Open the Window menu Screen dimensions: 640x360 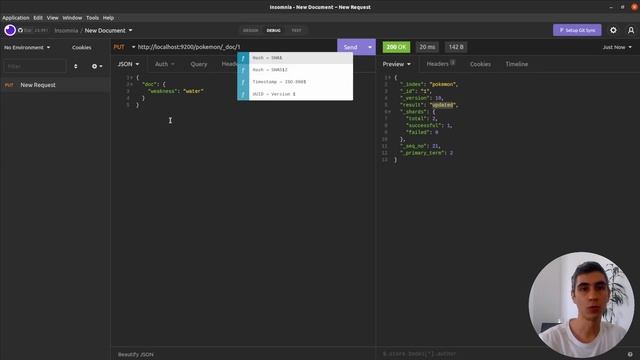coord(72,18)
